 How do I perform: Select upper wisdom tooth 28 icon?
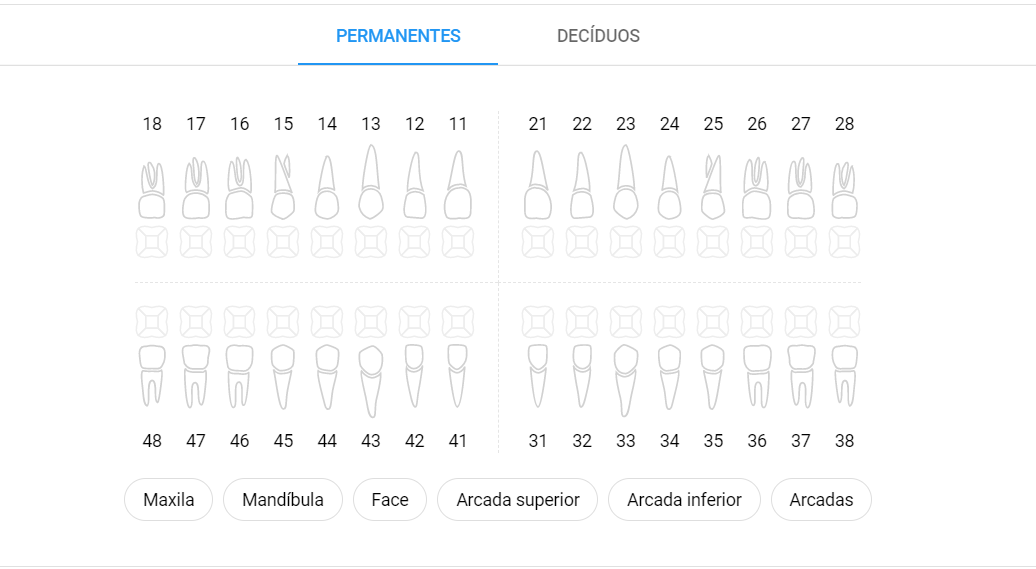(844, 190)
